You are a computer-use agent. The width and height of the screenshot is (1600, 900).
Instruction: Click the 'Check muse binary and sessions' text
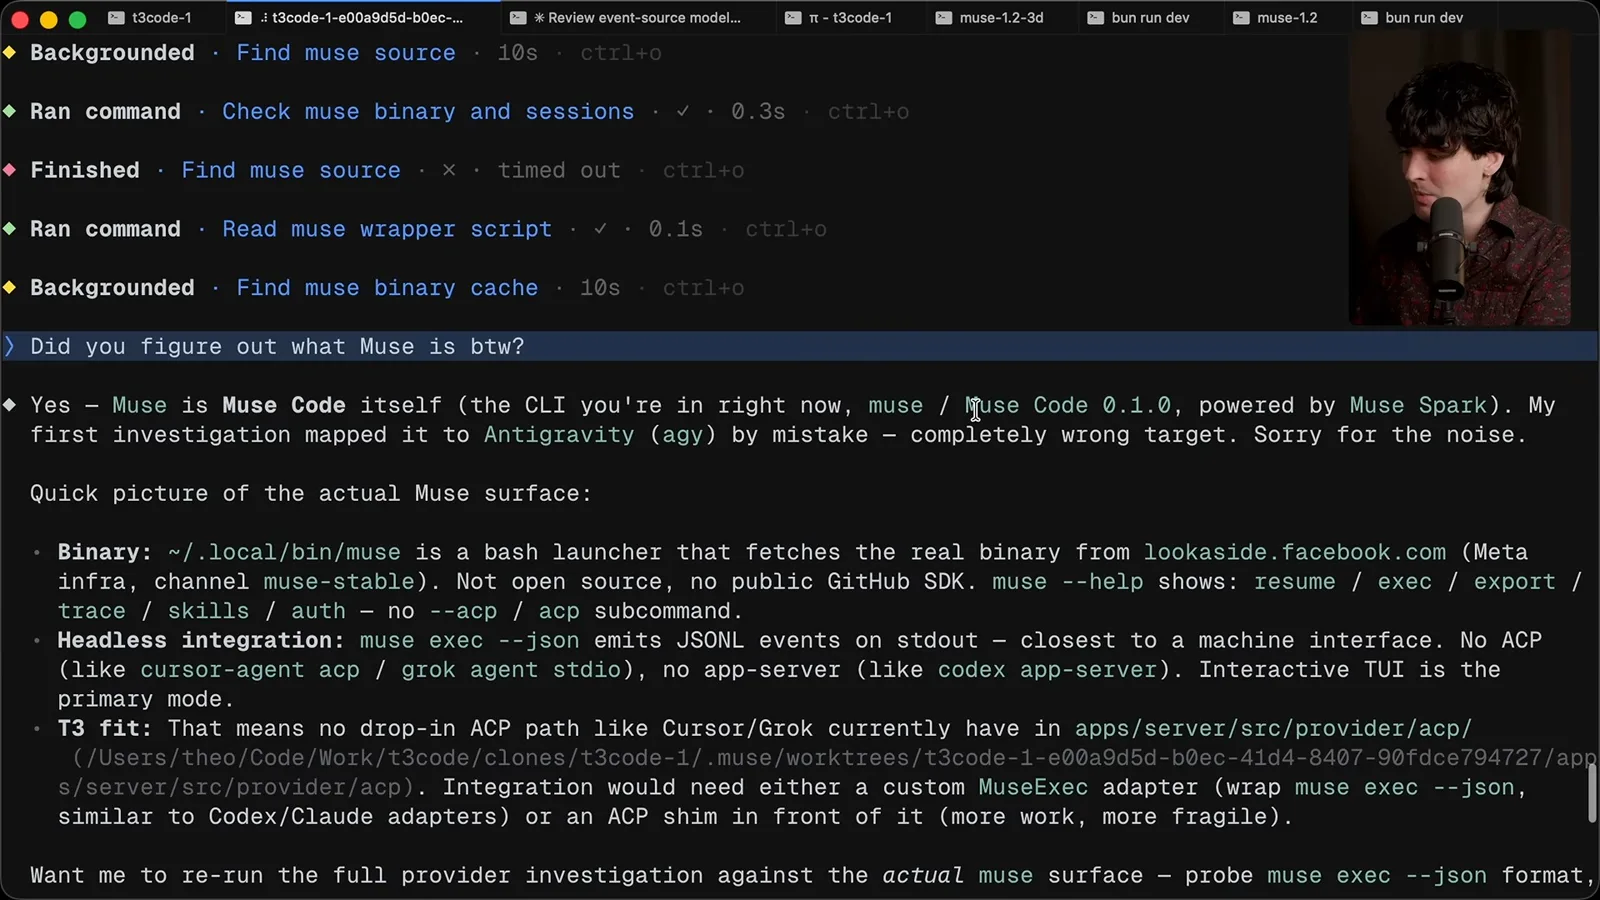pos(428,112)
